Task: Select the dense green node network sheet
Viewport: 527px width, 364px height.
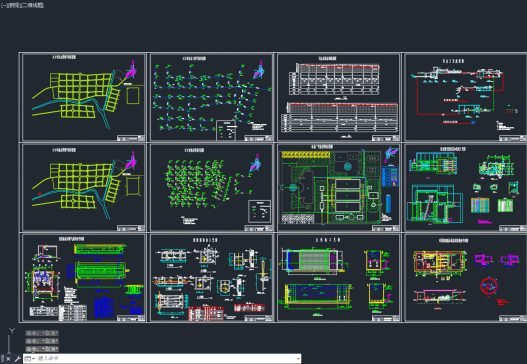Action: click(211, 188)
